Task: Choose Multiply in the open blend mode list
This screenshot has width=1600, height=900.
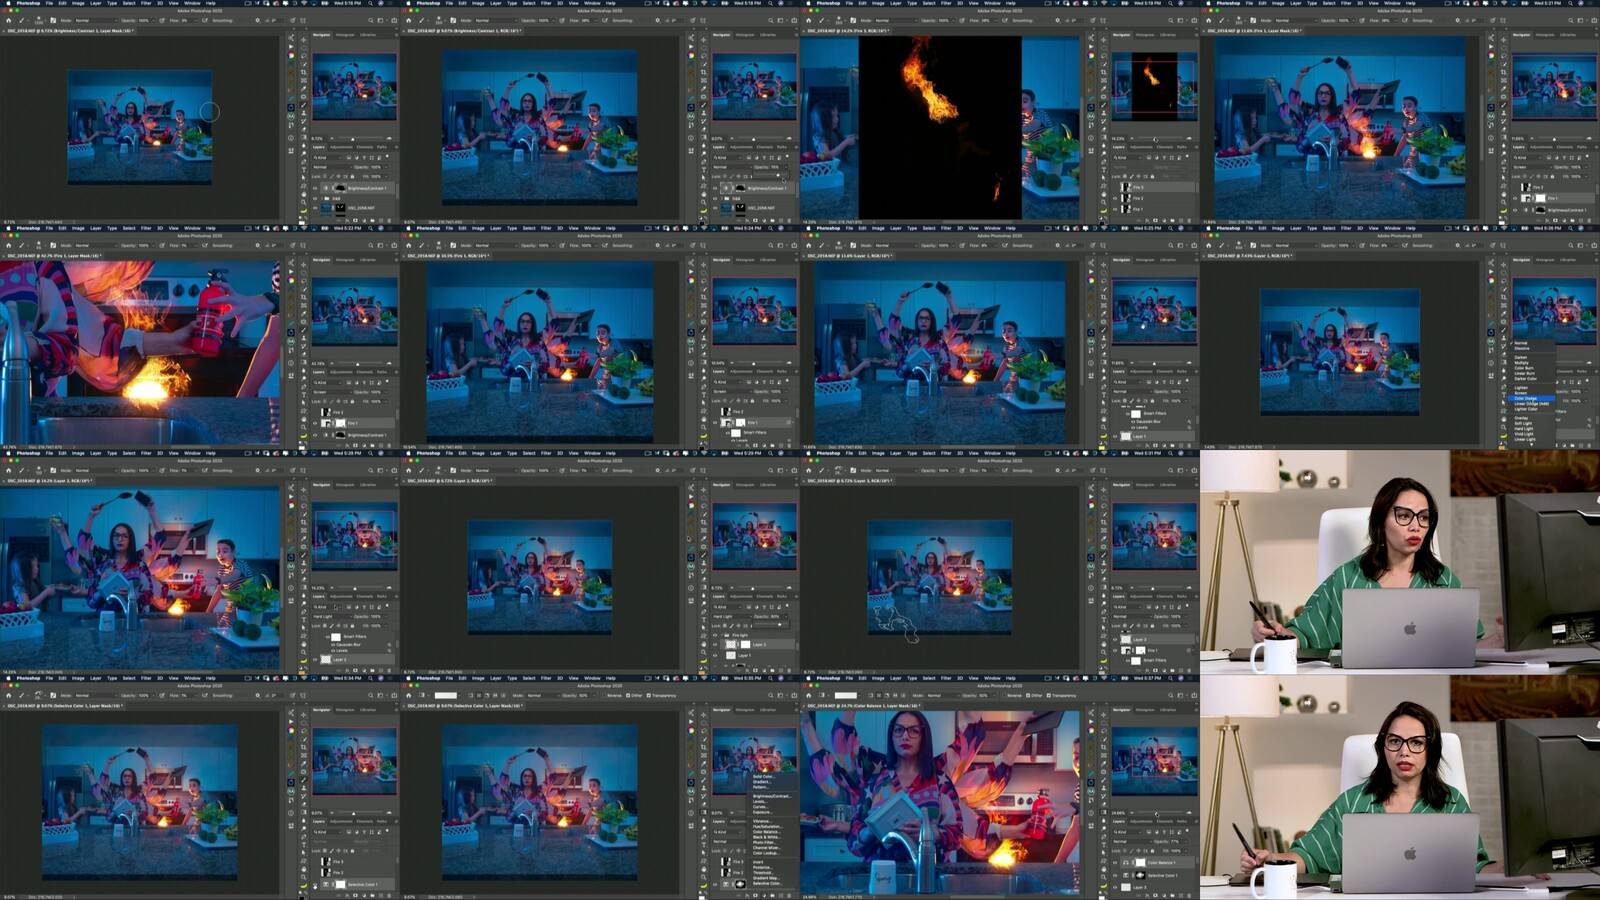Action: tap(1522, 363)
